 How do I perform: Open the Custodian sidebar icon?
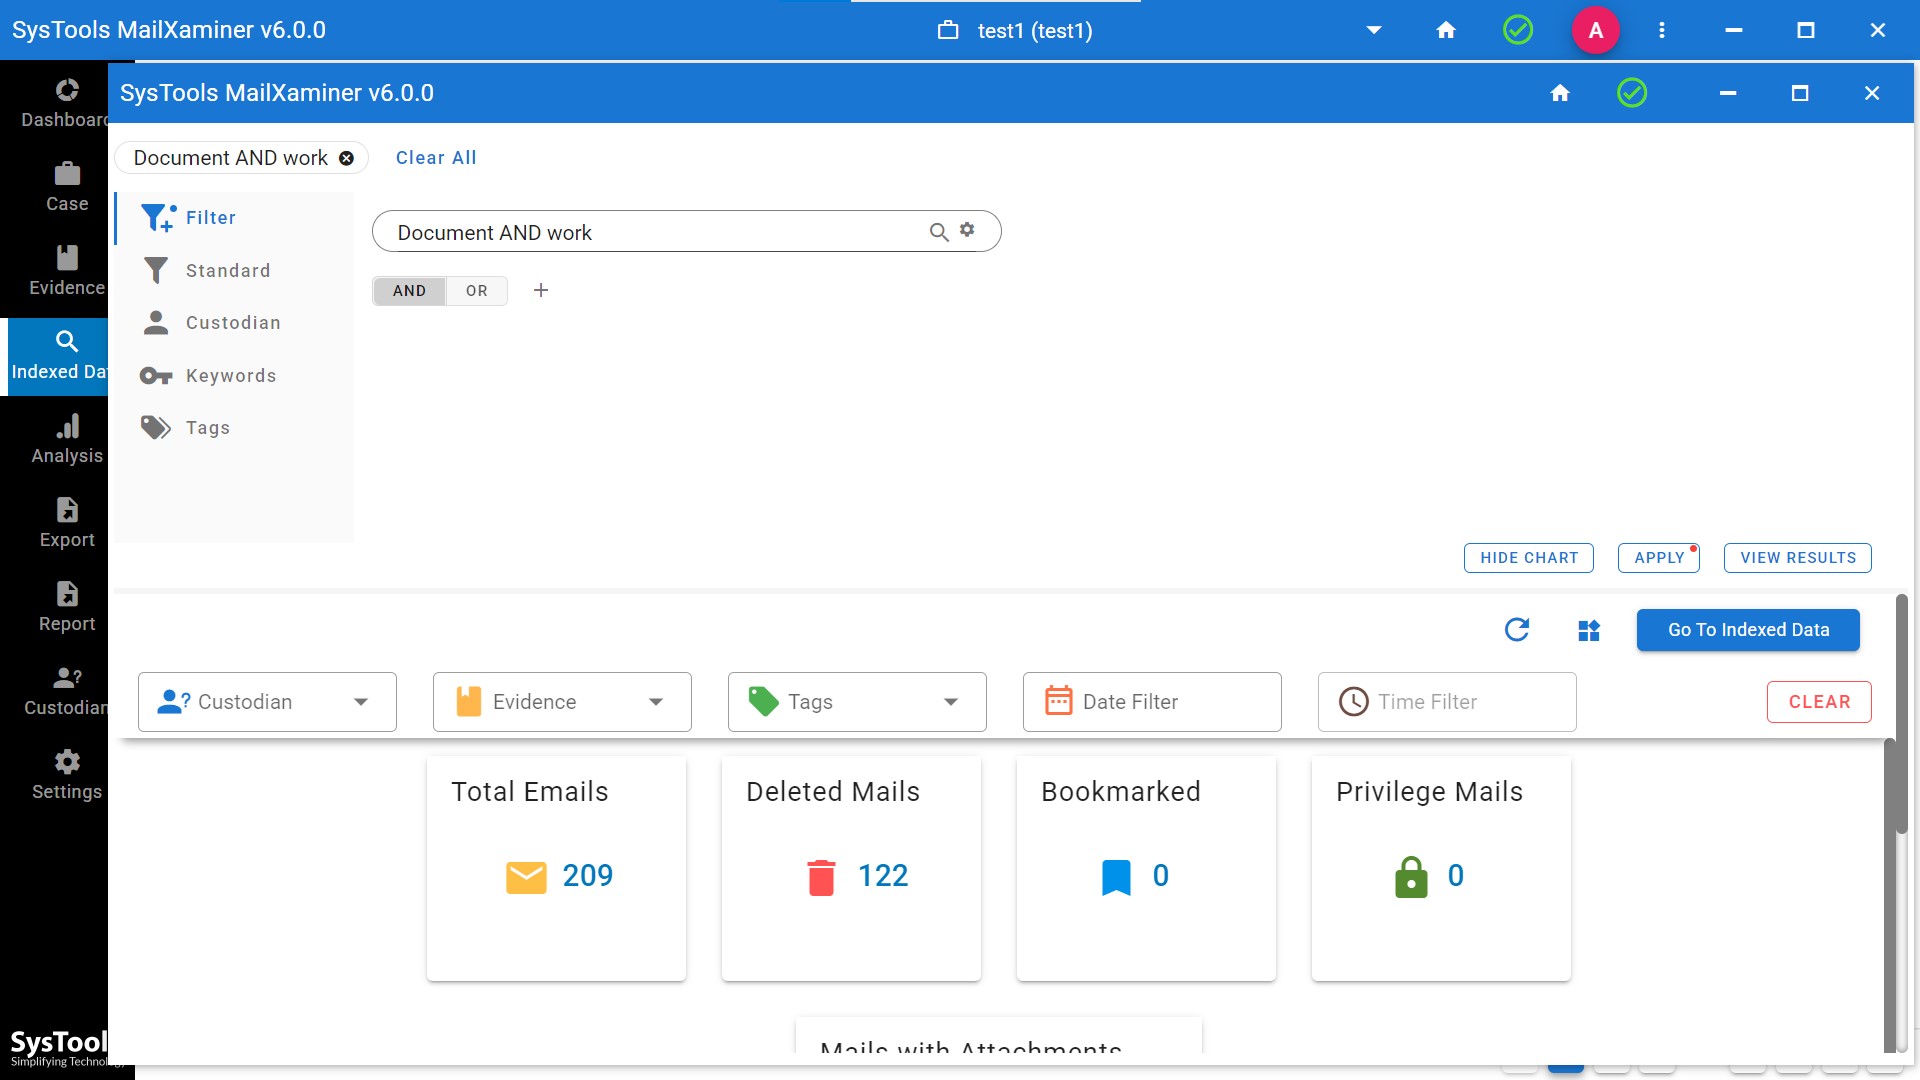point(67,678)
